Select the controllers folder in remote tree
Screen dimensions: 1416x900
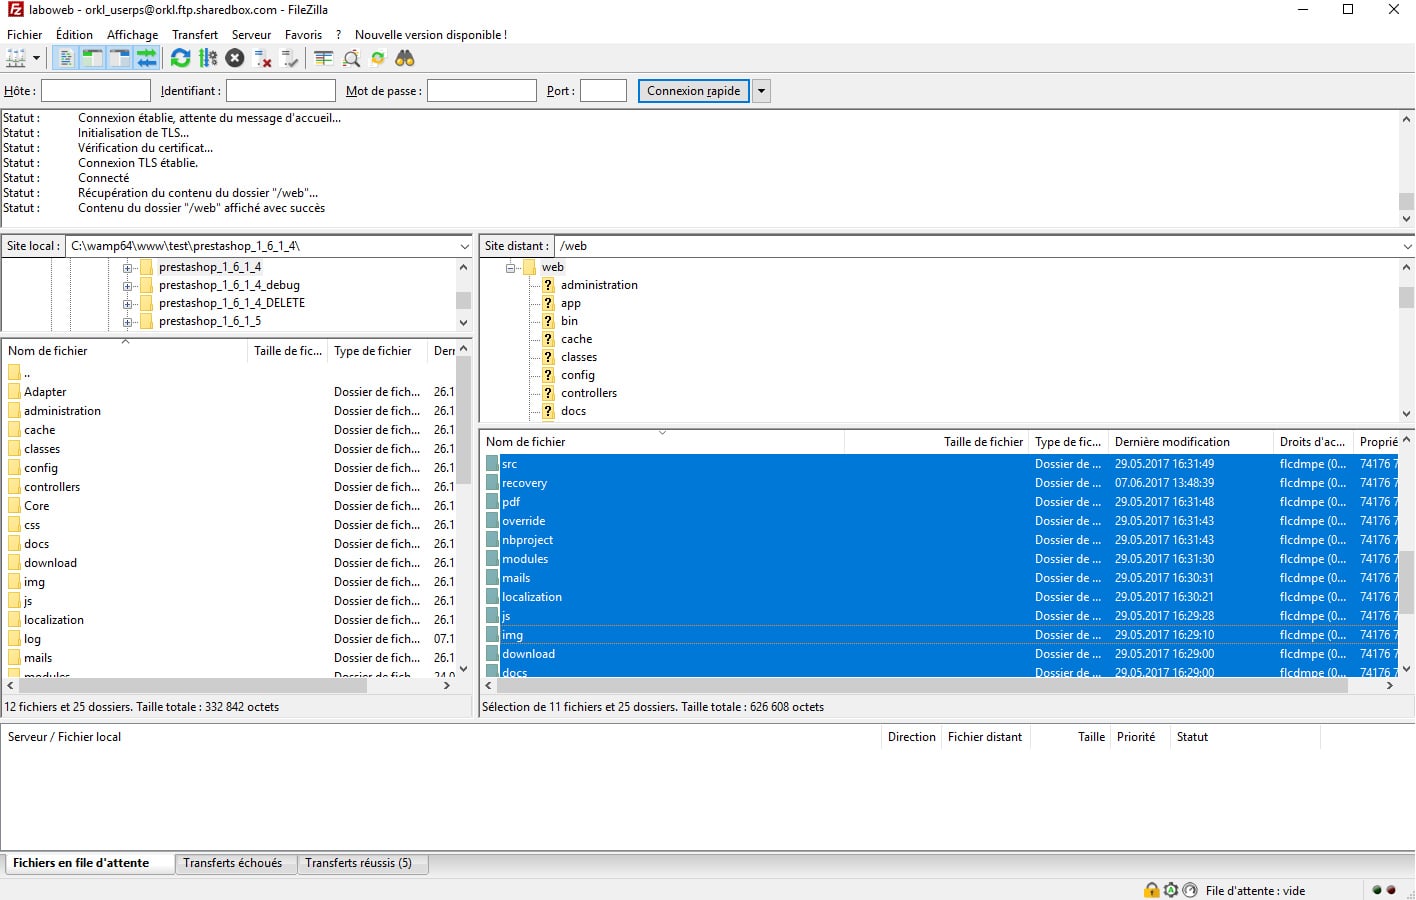pyautogui.click(x=589, y=393)
